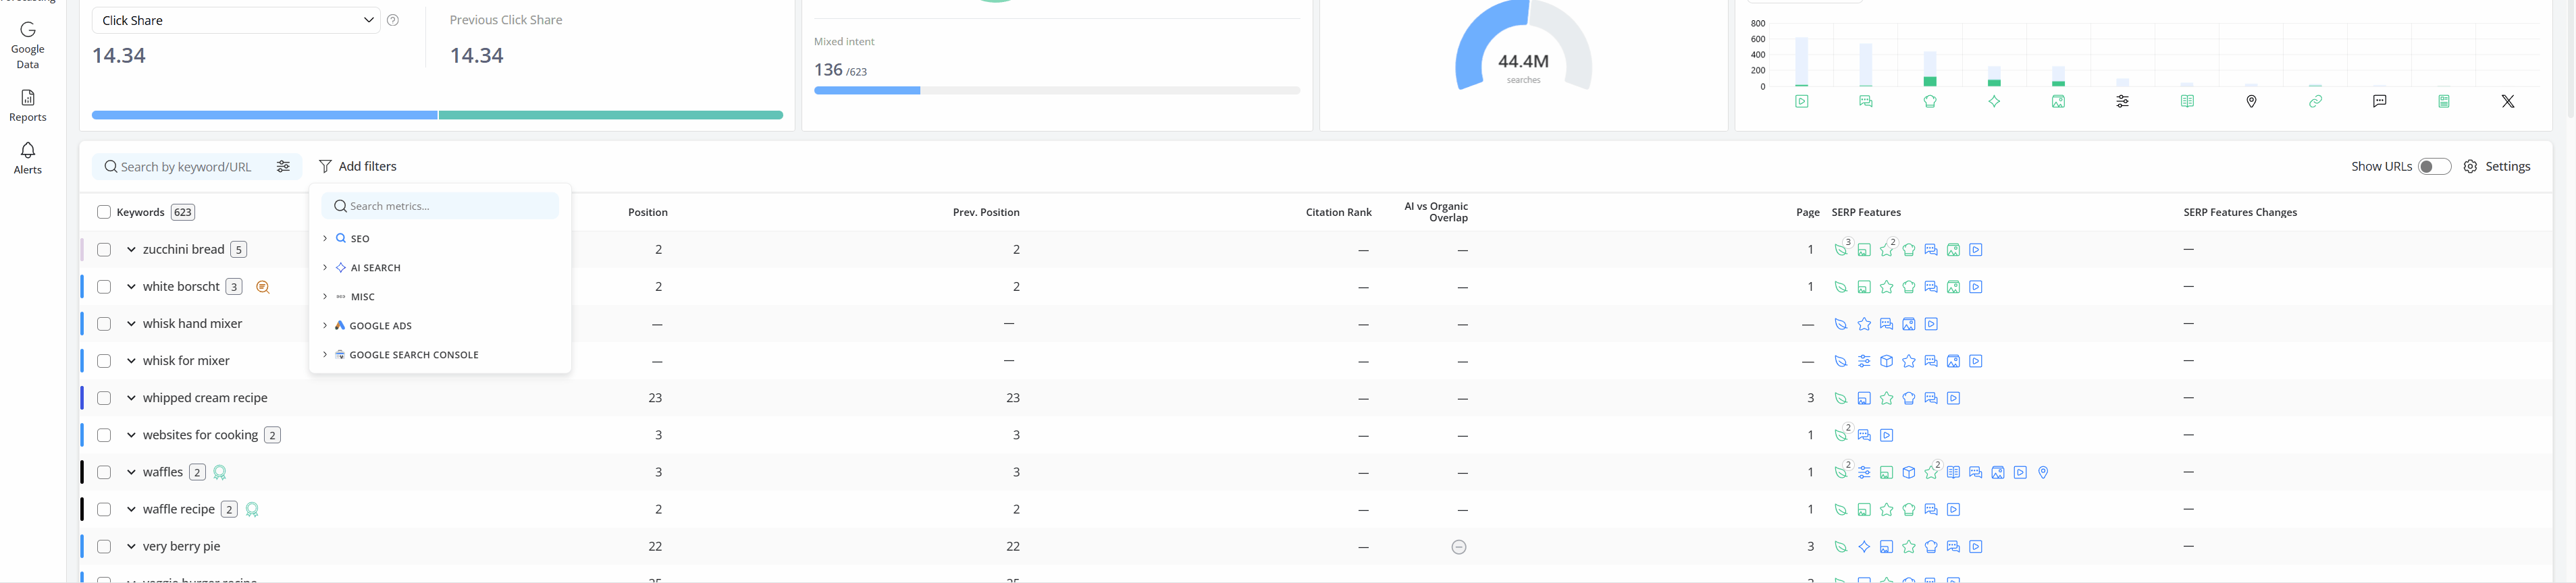Click the blue segment of the click share bar

(x=264, y=115)
